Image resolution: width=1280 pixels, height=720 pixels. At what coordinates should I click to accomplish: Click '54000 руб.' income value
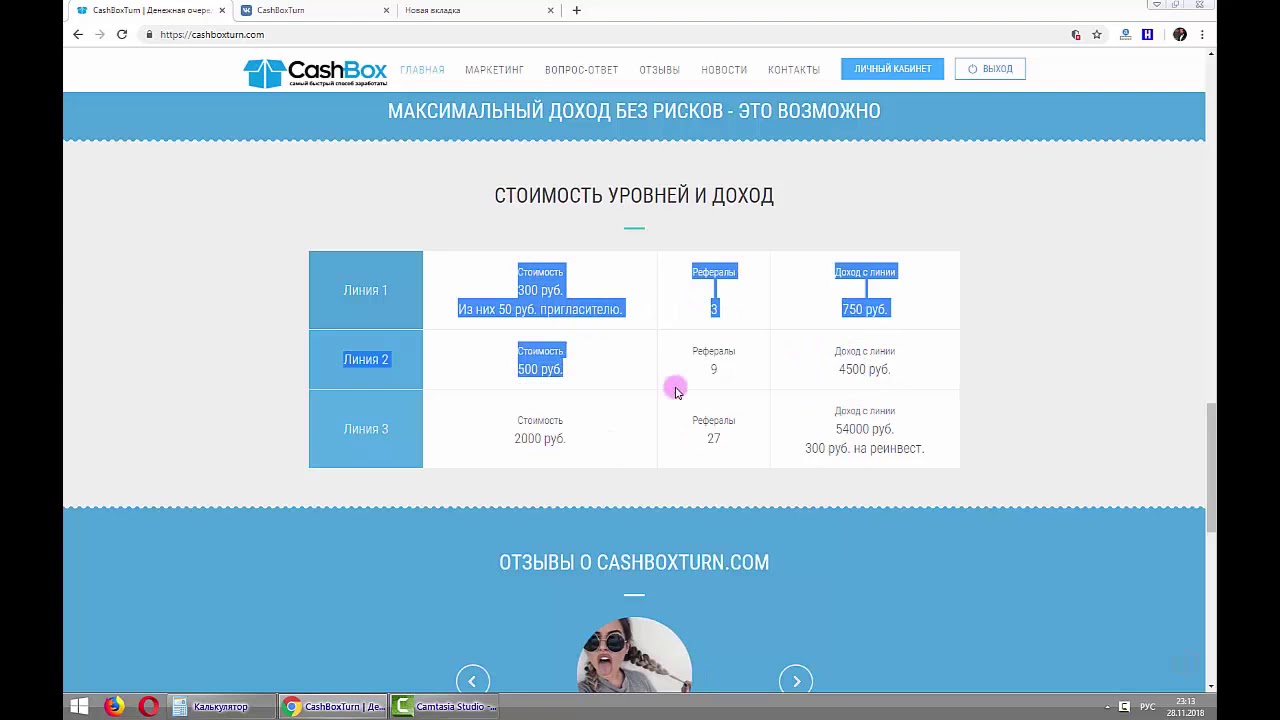click(x=864, y=429)
